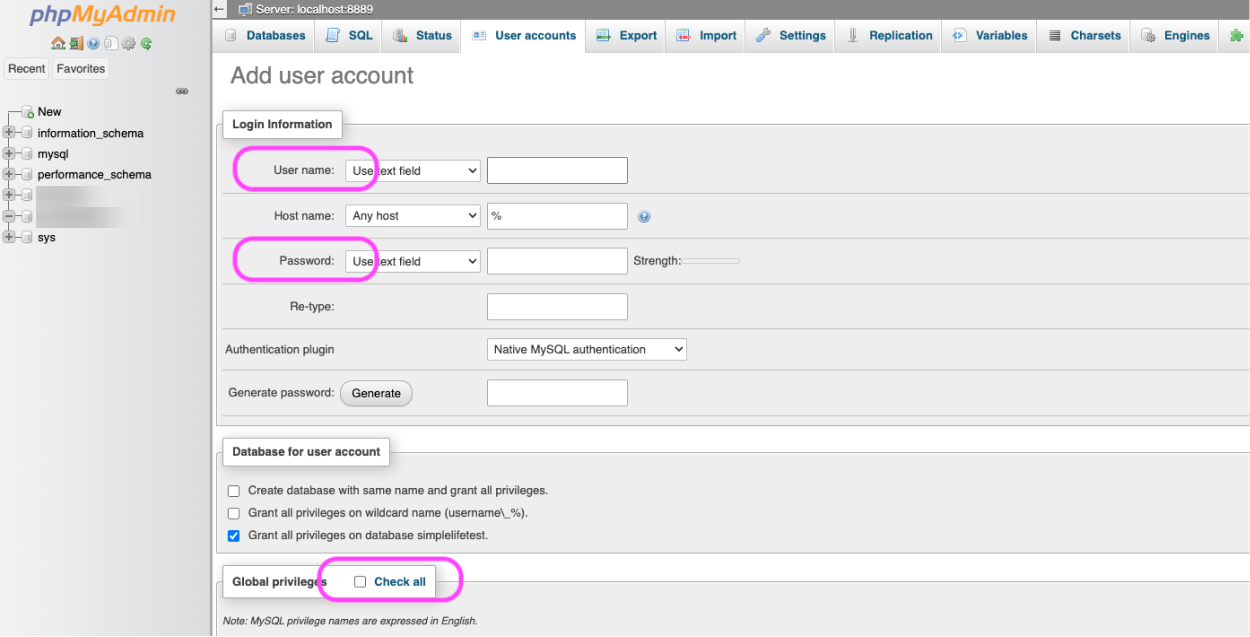Click the Host name help icon
1250x637 pixels.
[x=644, y=216]
